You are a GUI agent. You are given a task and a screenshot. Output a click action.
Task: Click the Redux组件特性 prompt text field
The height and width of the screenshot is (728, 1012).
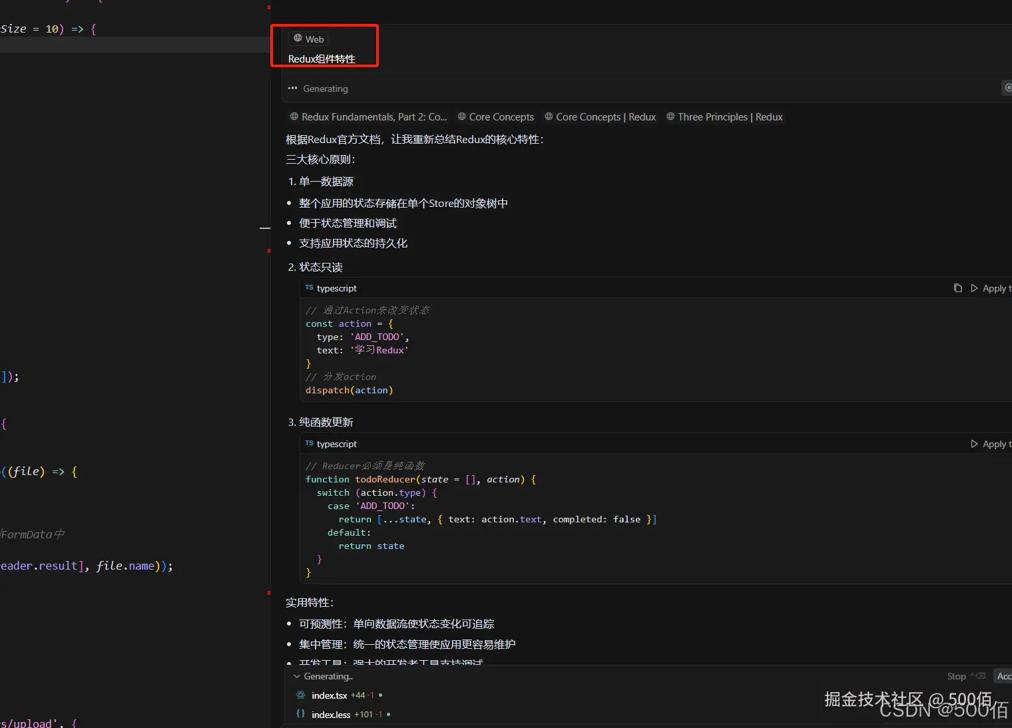click(x=321, y=59)
